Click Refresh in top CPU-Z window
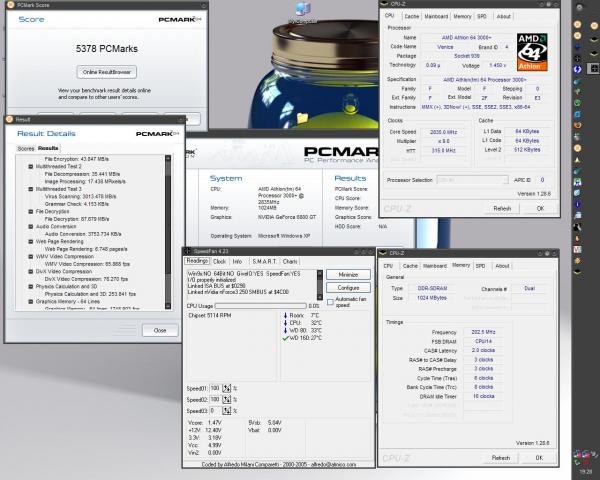 point(502,208)
